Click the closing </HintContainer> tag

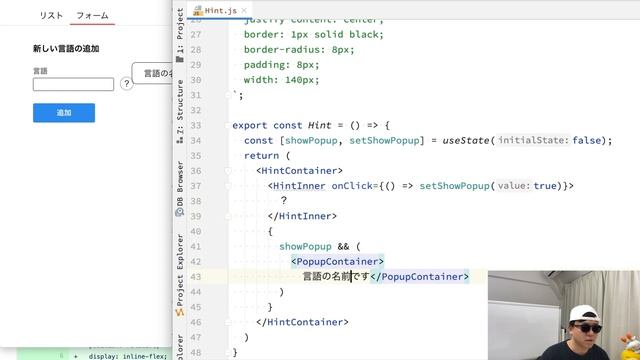302,322
